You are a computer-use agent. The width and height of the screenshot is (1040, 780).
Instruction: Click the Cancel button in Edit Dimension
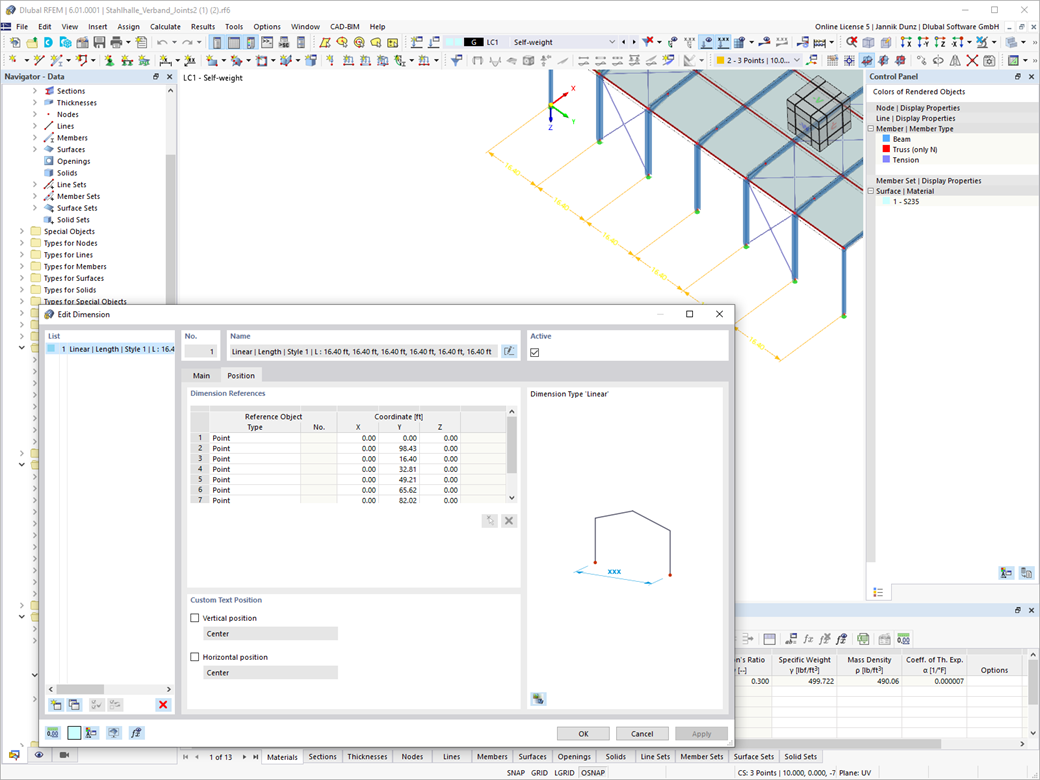642,733
